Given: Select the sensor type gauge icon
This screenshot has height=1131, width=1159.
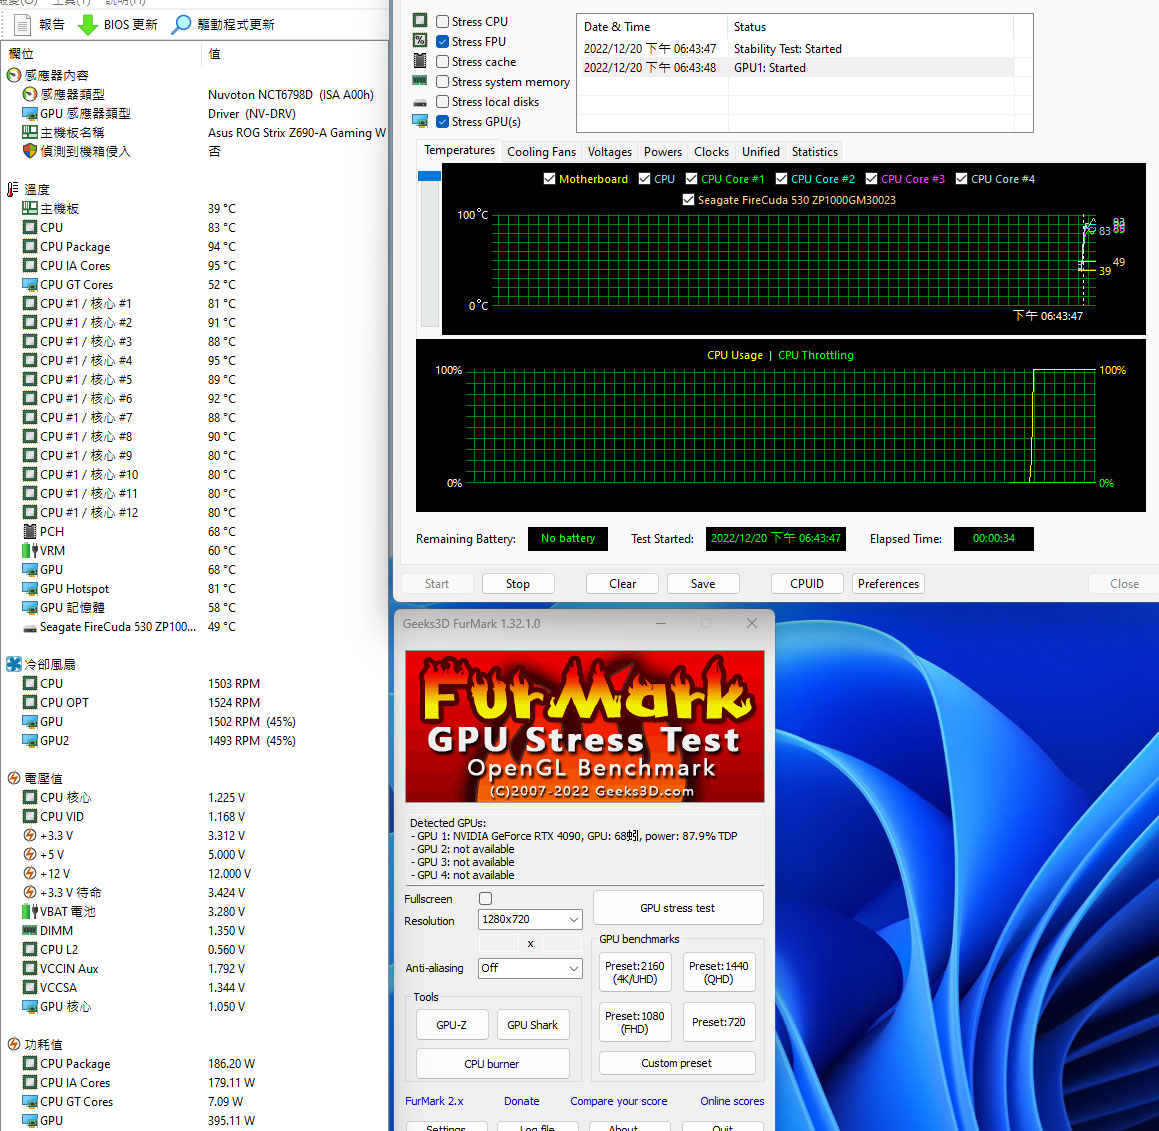Looking at the screenshot, I should [x=30, y=94].
